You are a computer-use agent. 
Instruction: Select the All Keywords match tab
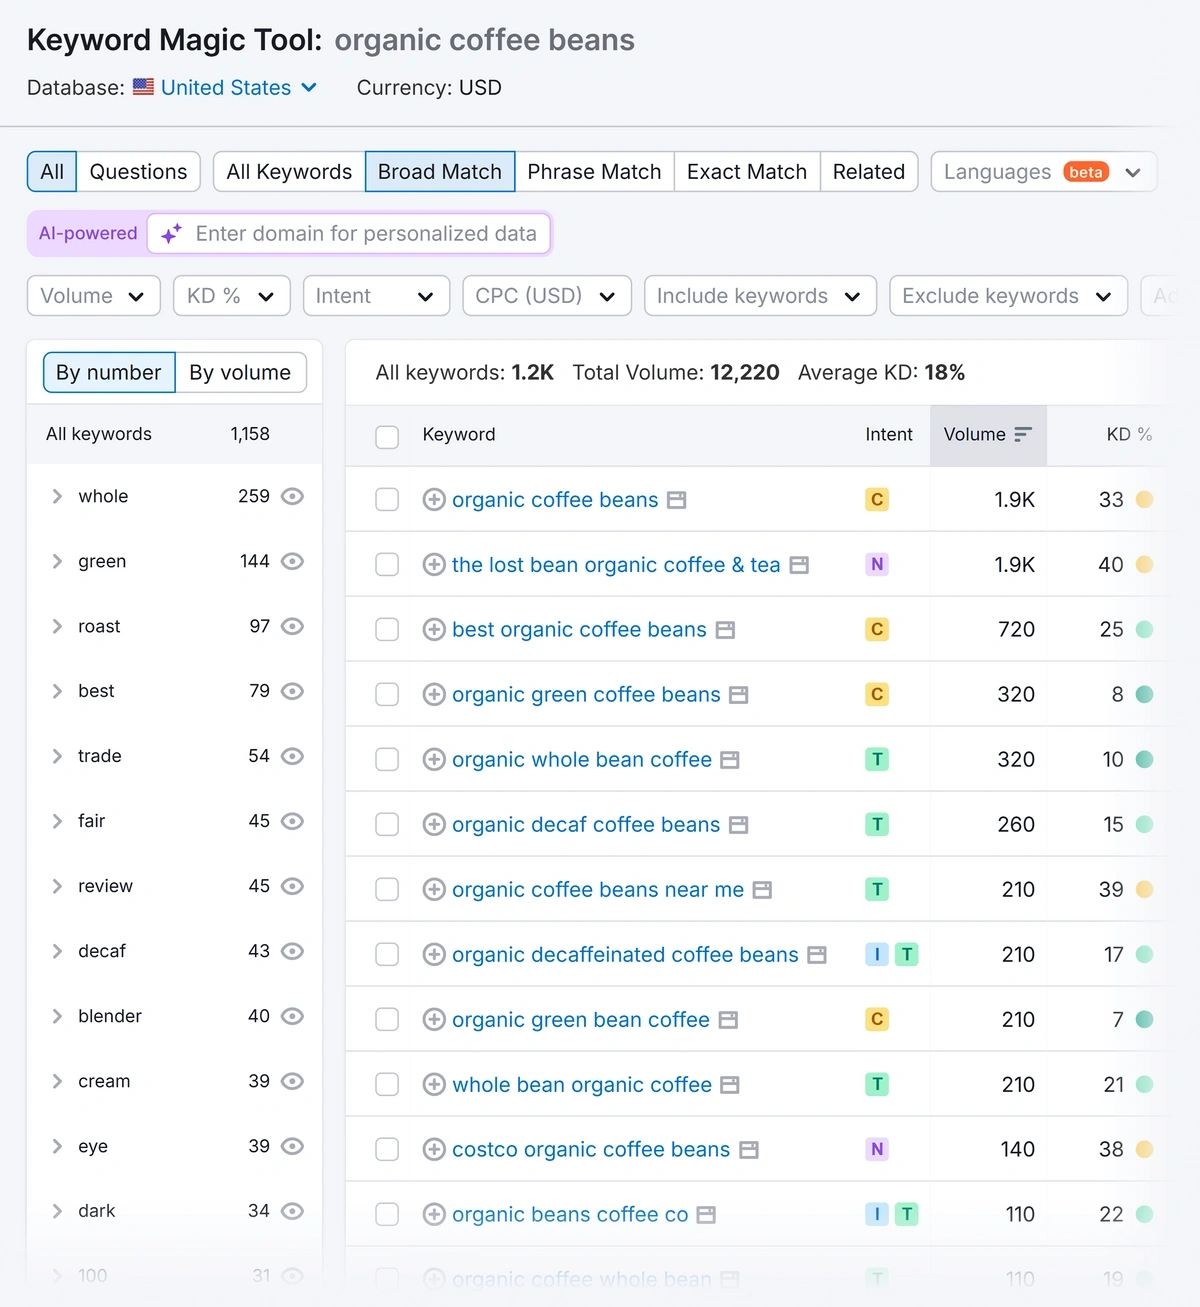coord(289,172)
